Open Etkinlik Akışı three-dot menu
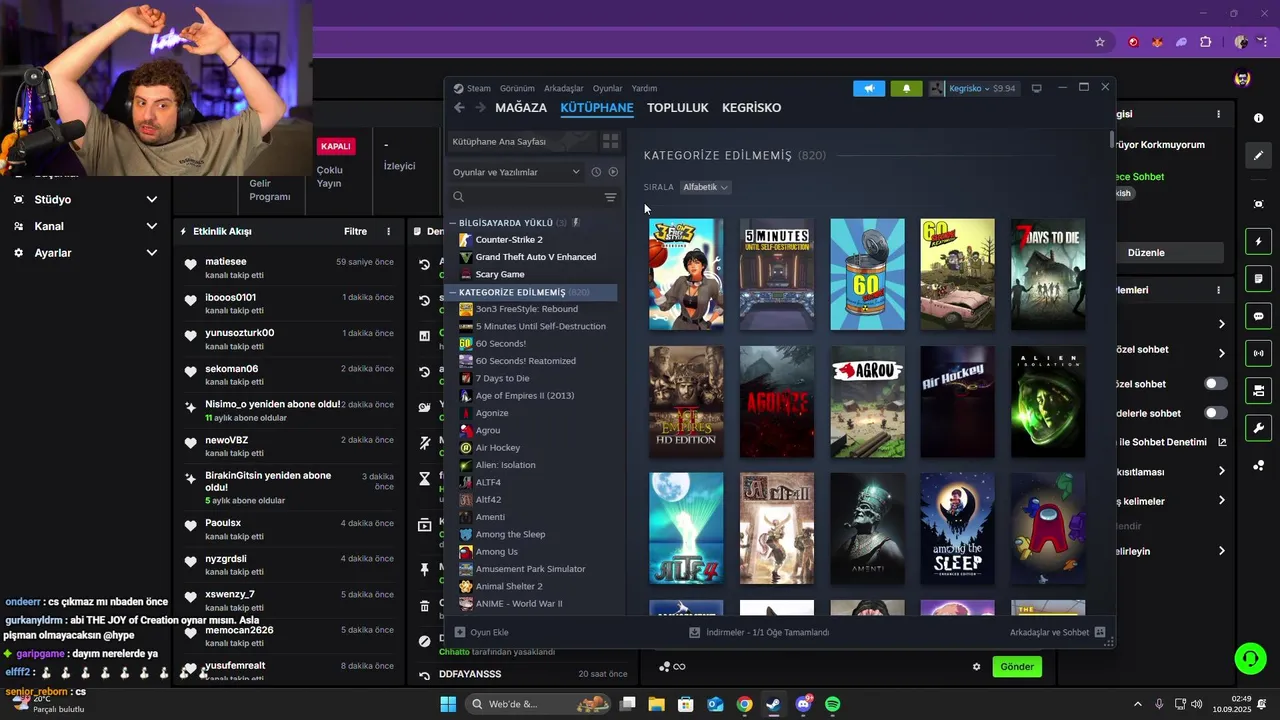 click(x=389, y=231)
